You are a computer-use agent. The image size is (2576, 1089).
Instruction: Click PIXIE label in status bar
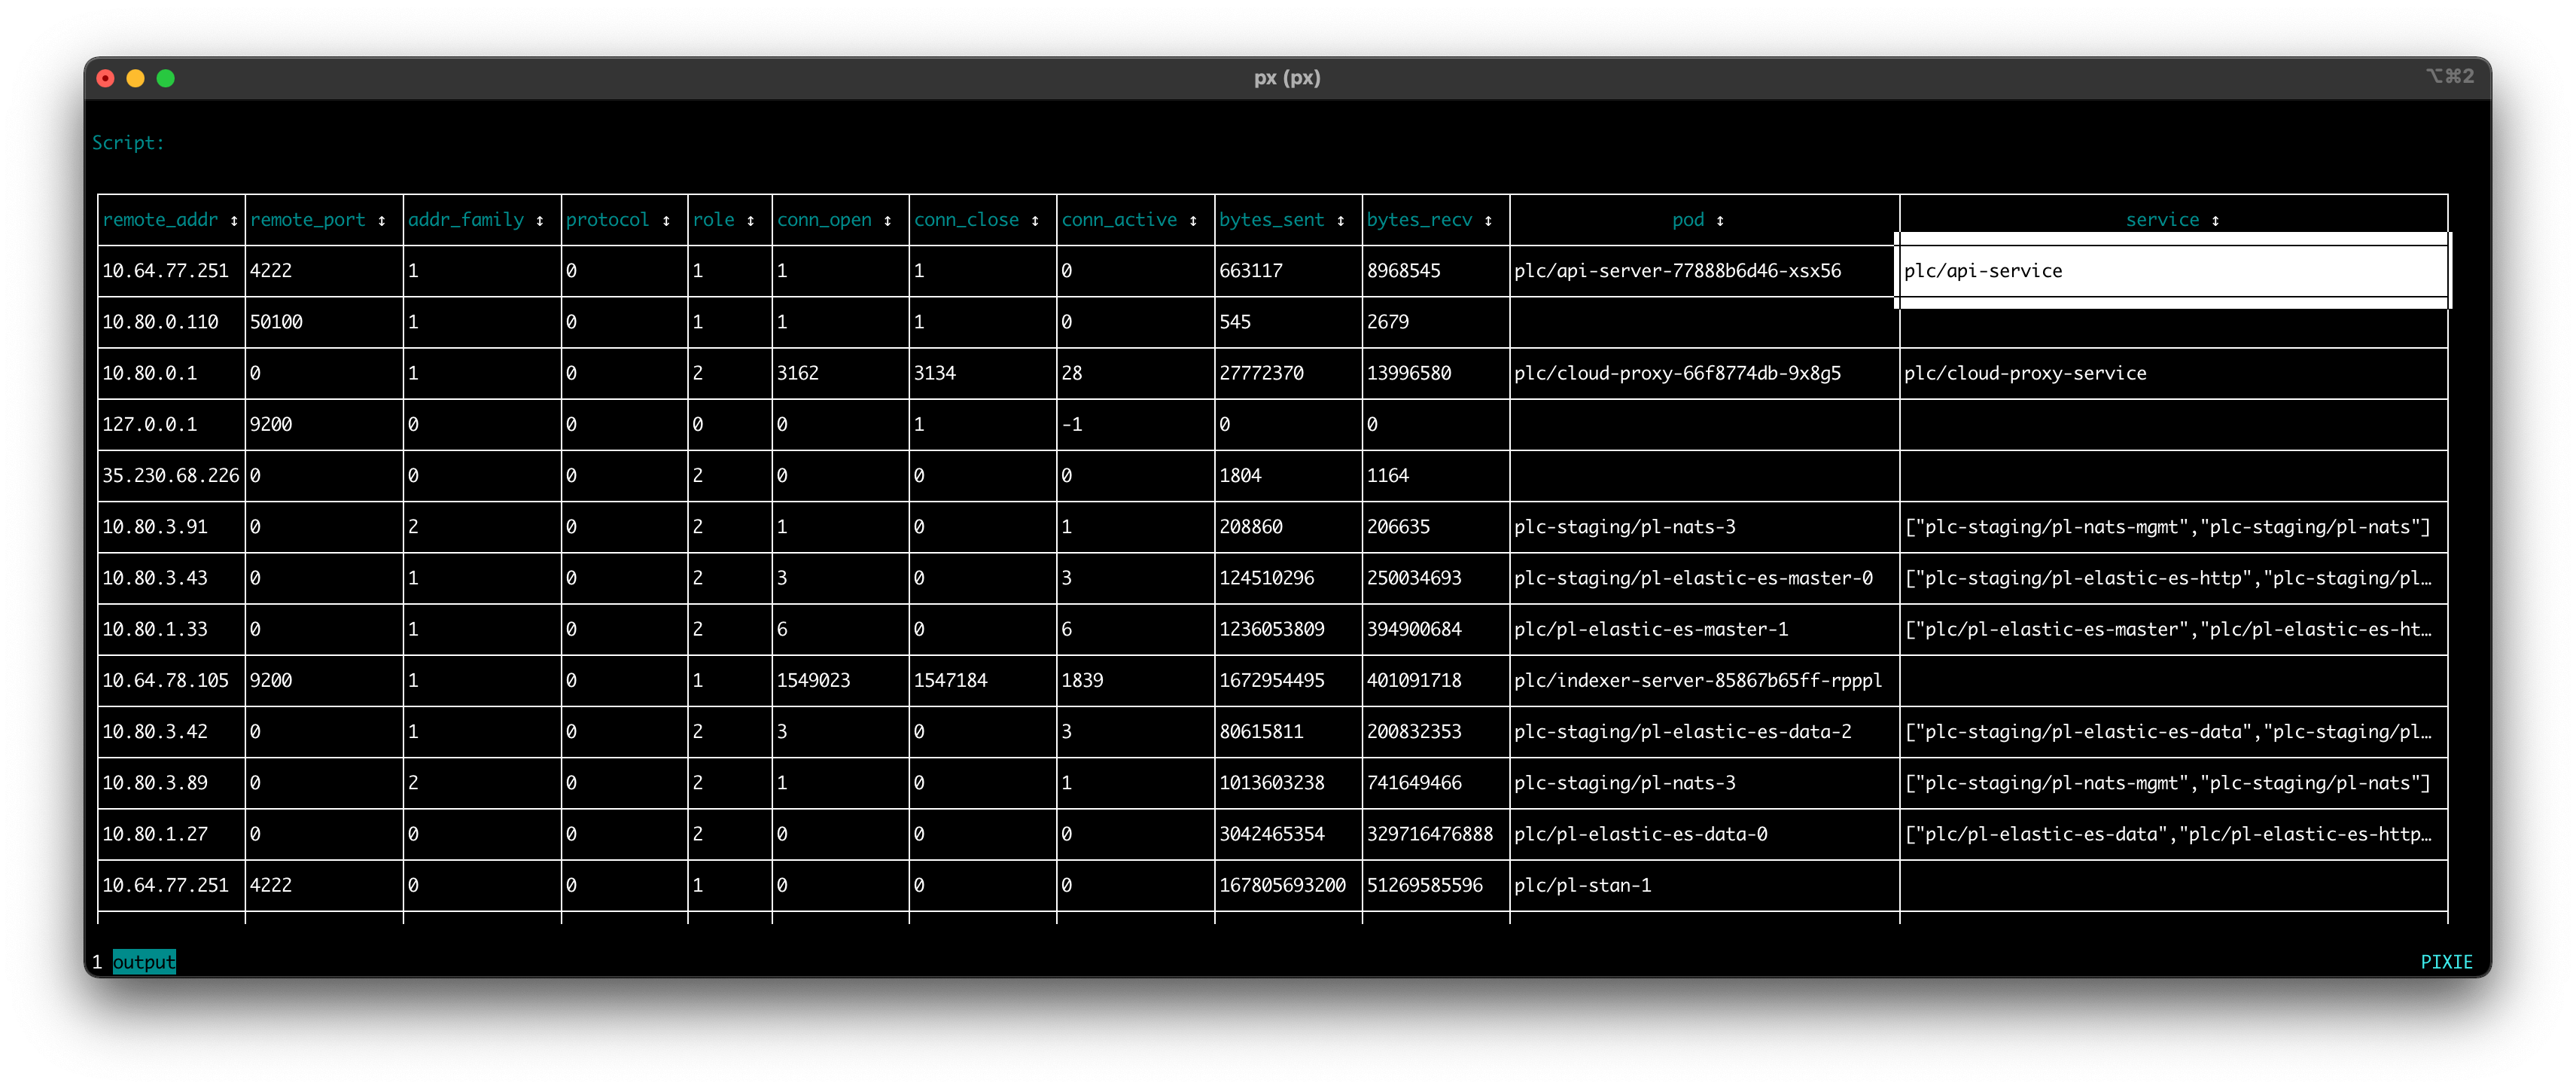coord(2446,962)
